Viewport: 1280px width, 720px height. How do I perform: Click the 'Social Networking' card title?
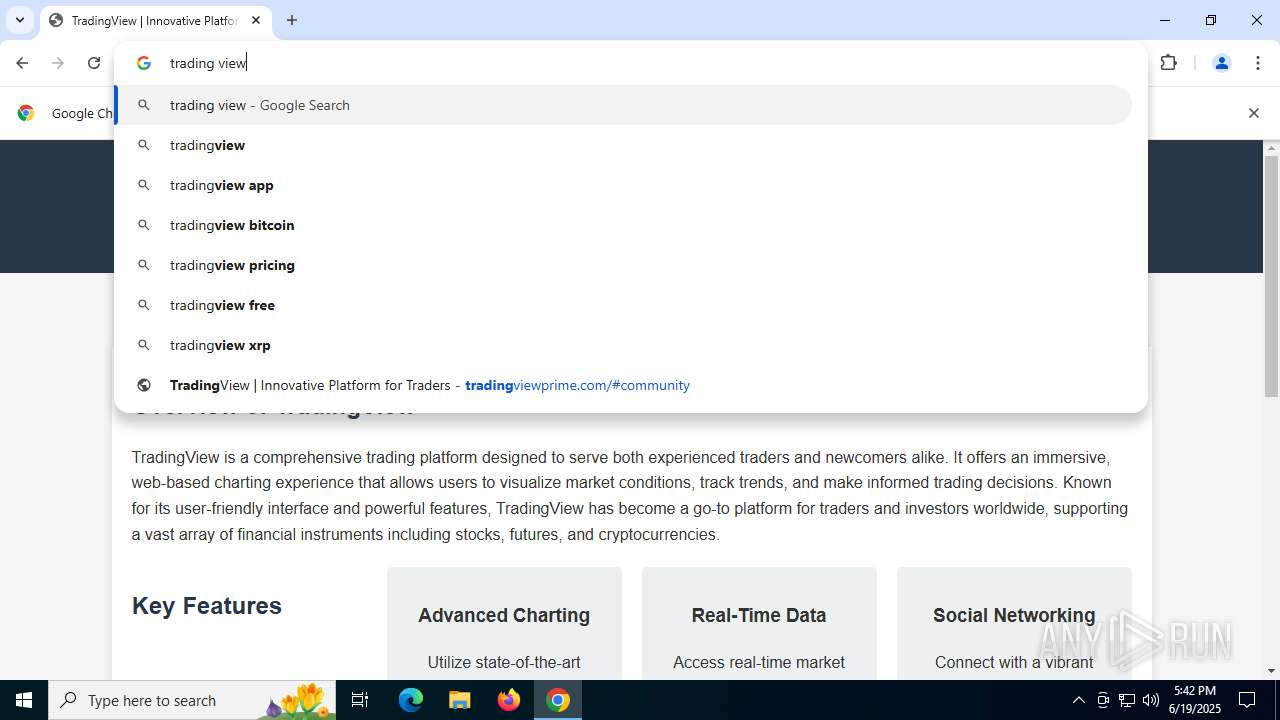point(1014,615)
